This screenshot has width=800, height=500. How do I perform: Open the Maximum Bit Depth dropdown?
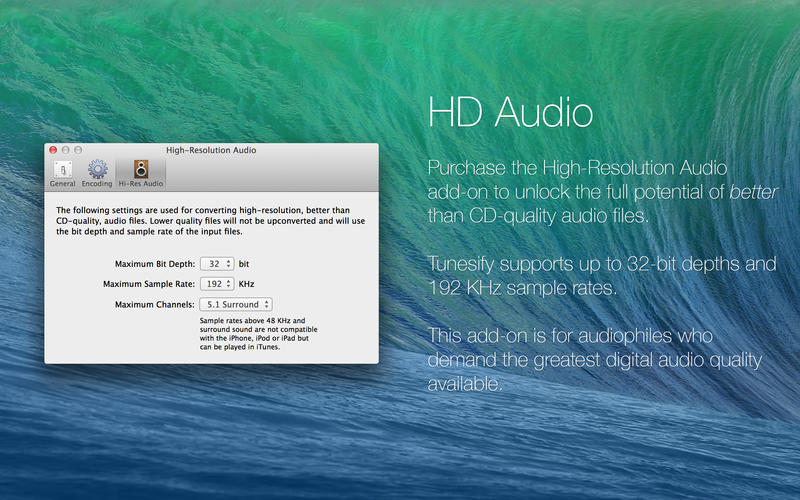[x=217, y=264]
